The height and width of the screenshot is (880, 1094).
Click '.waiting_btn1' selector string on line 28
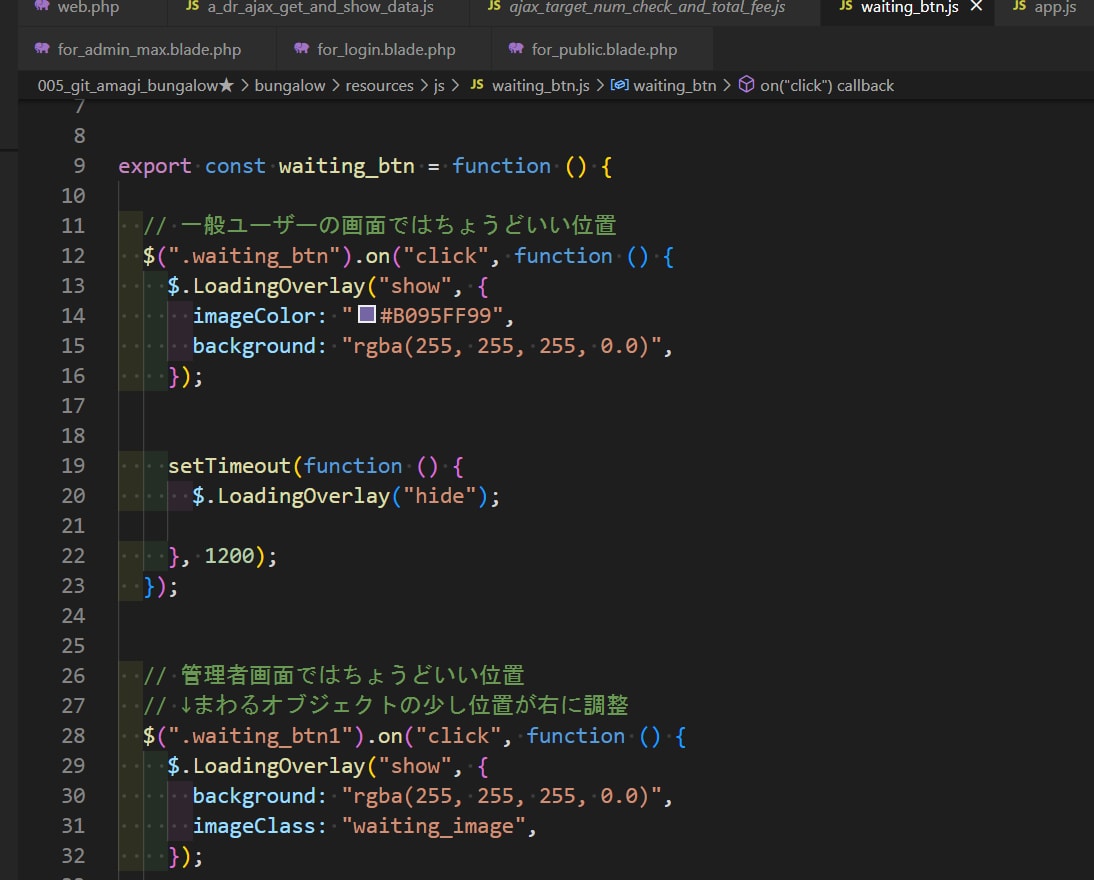[x=260, y=736]
